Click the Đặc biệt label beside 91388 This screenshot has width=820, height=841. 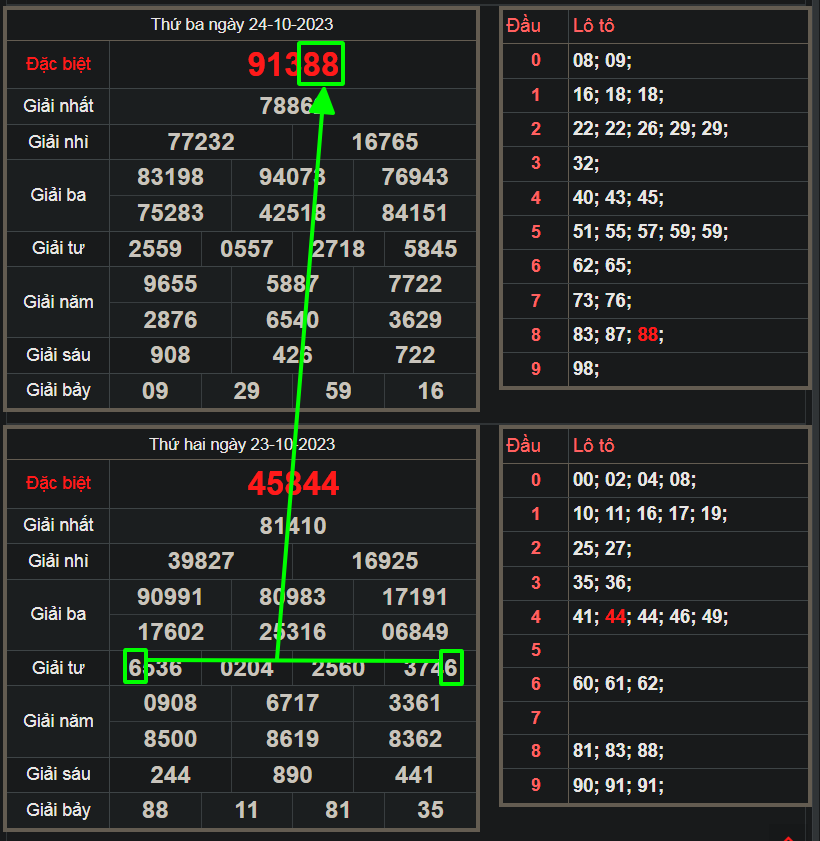[58, 64]
